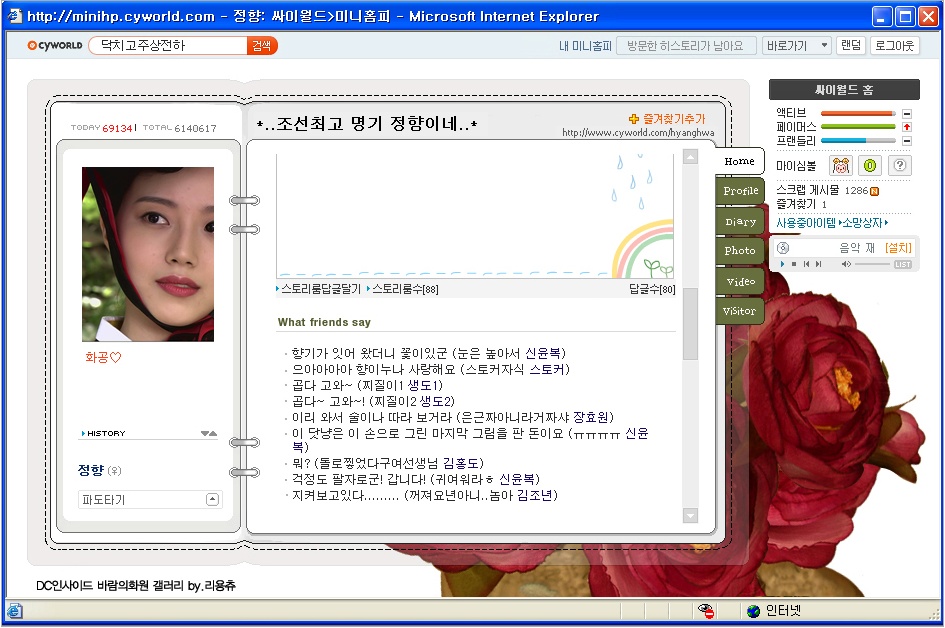The width and height of the screenshot is (945, 628).
Task: Click the status bar page icon
Action: 15,611
